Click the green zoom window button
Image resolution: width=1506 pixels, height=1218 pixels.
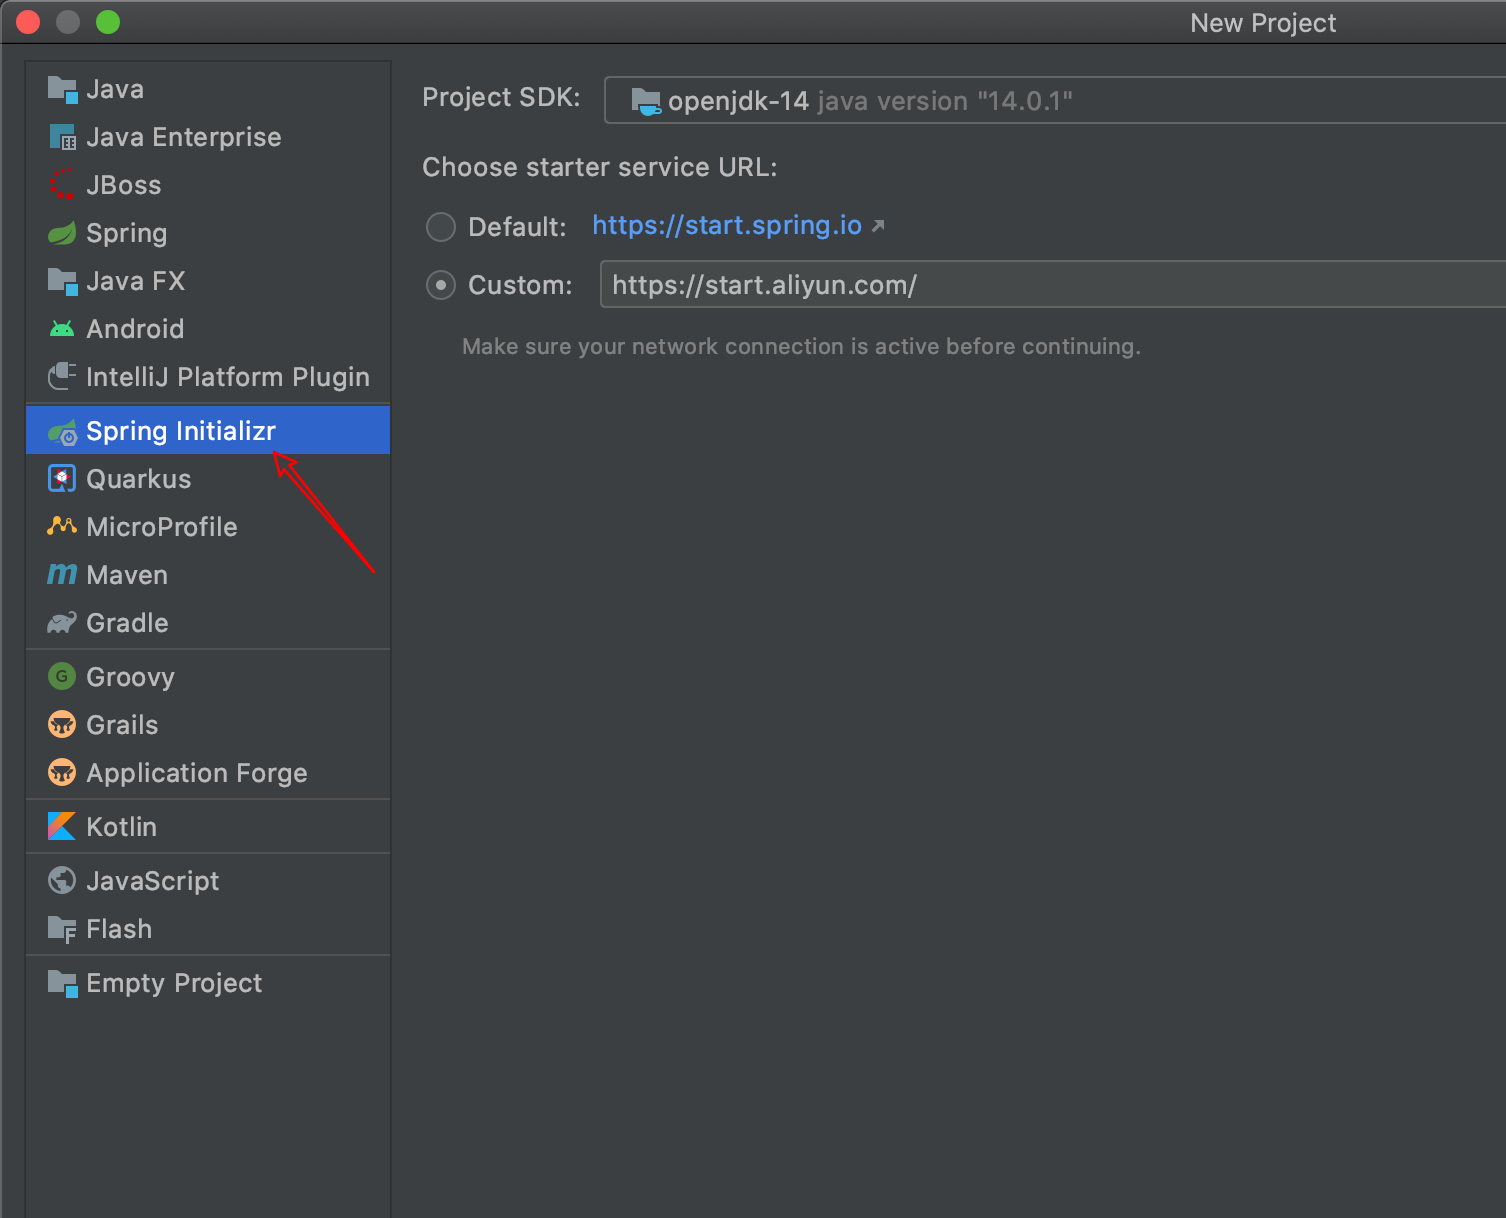[x=108, y=22]
